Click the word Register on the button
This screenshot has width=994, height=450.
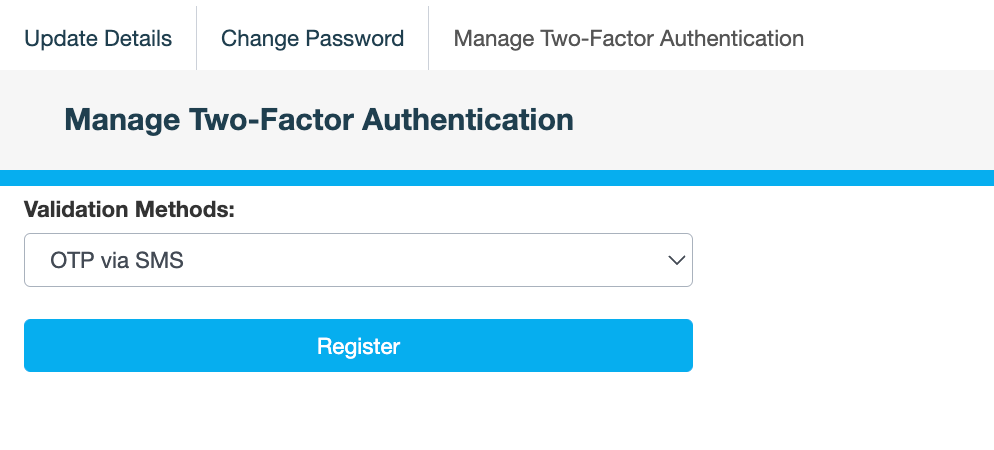(358, 346)
